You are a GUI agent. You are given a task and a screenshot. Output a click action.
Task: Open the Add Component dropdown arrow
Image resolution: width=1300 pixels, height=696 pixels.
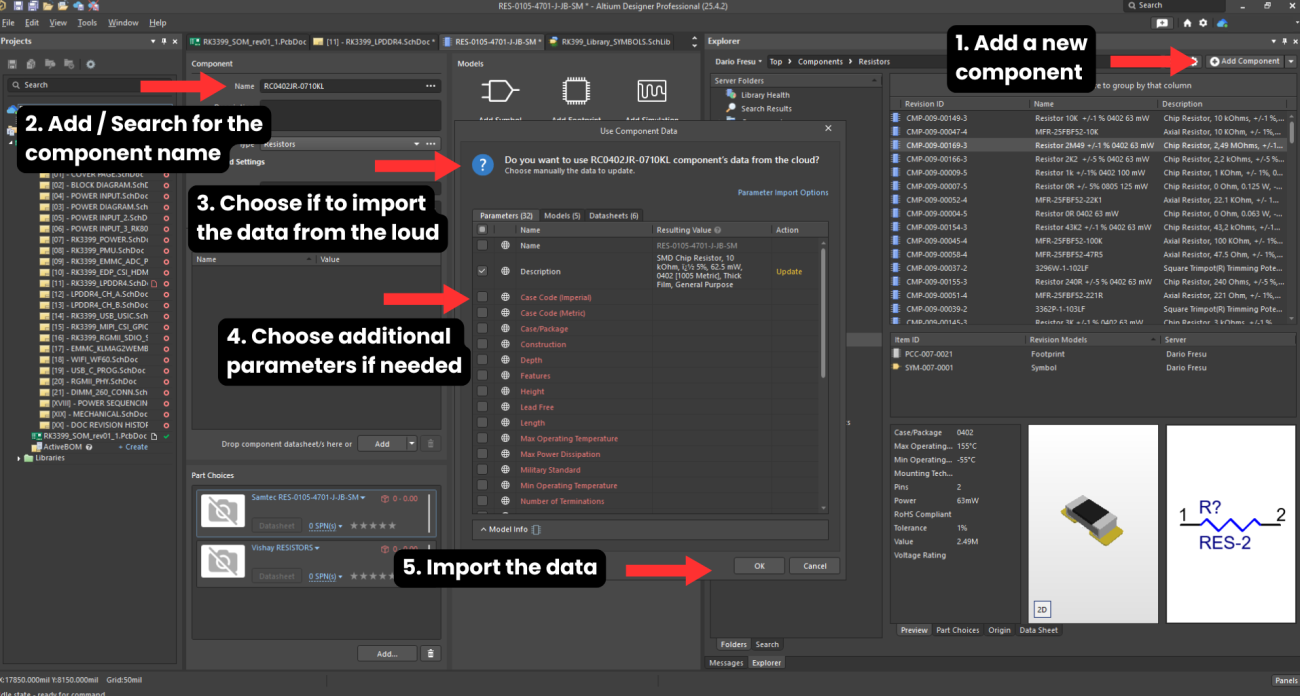(x=1290, y=61)
